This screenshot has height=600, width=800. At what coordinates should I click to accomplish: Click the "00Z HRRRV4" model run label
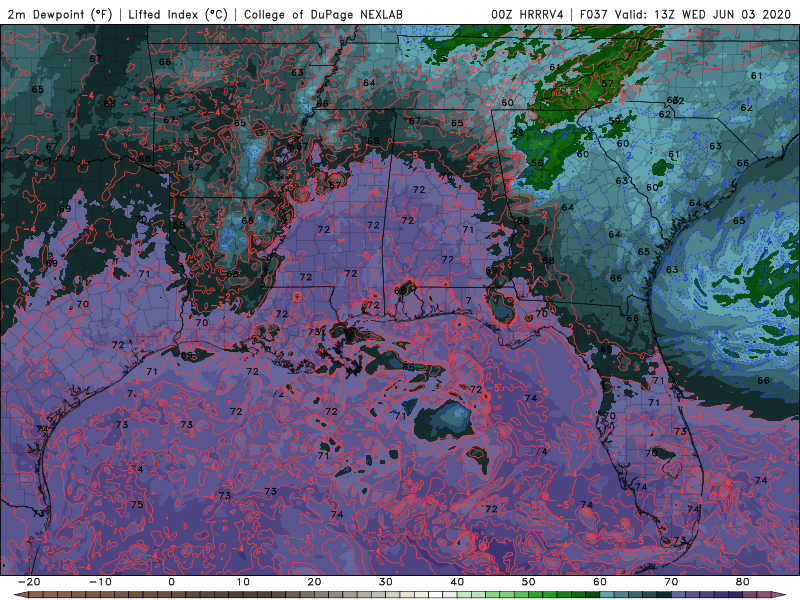point(527,14)
